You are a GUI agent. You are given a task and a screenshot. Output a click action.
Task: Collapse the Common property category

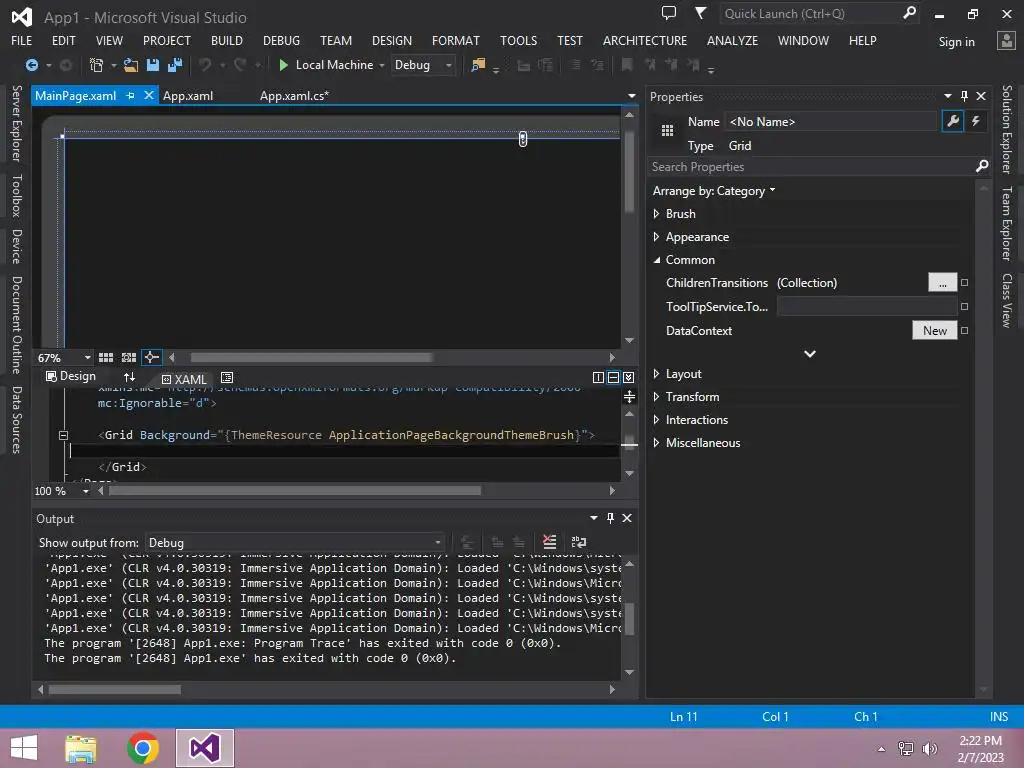[x=657, y=260]
